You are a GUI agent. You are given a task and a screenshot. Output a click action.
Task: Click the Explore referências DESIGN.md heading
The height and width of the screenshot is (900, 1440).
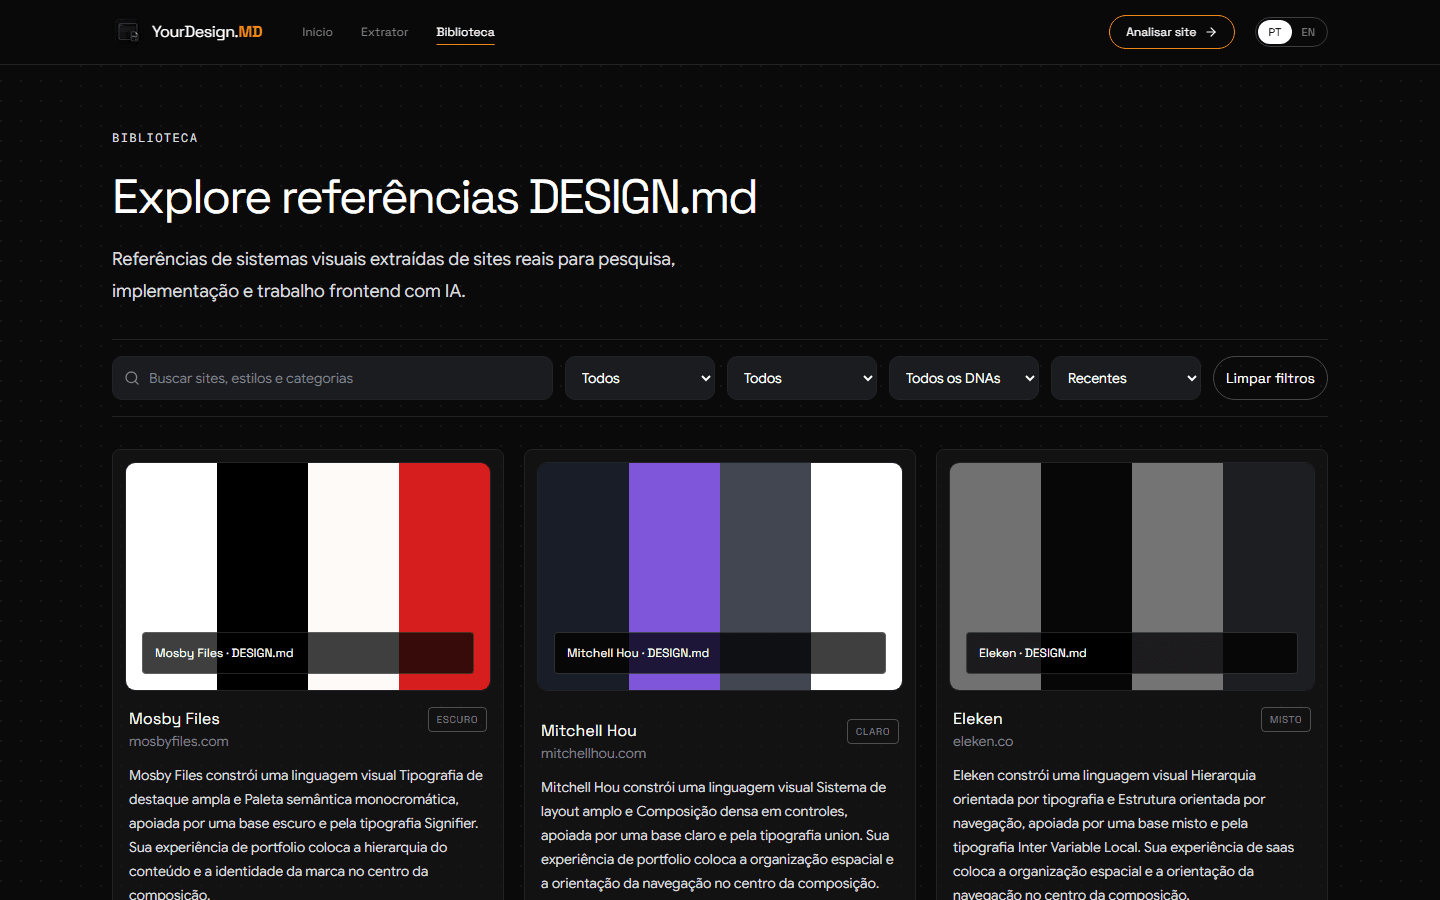pos(435,197)
